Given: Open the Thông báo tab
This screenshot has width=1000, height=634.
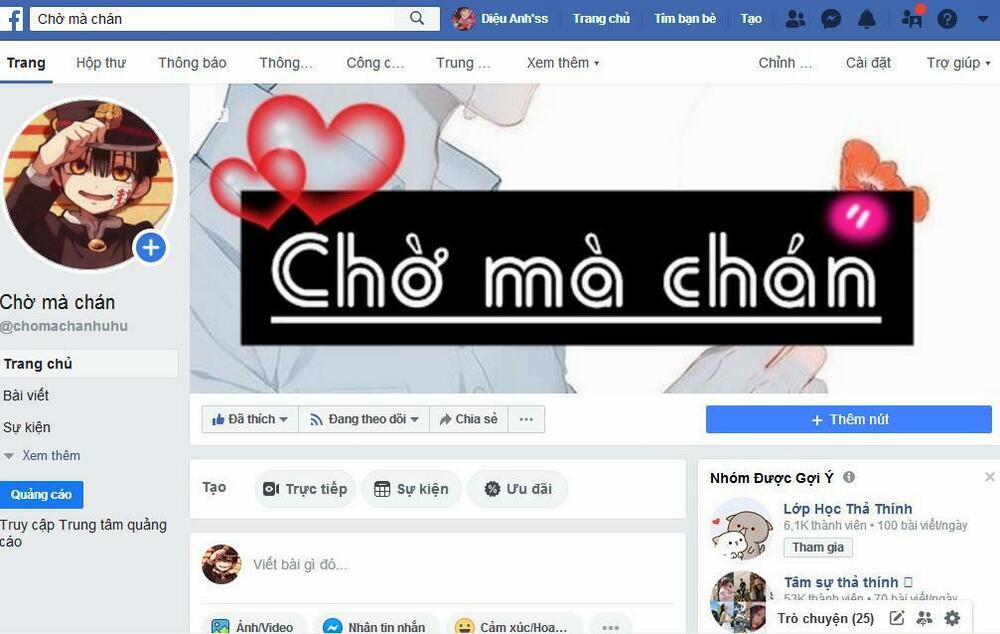Looking at the screenshot, I should pos(192,63).
